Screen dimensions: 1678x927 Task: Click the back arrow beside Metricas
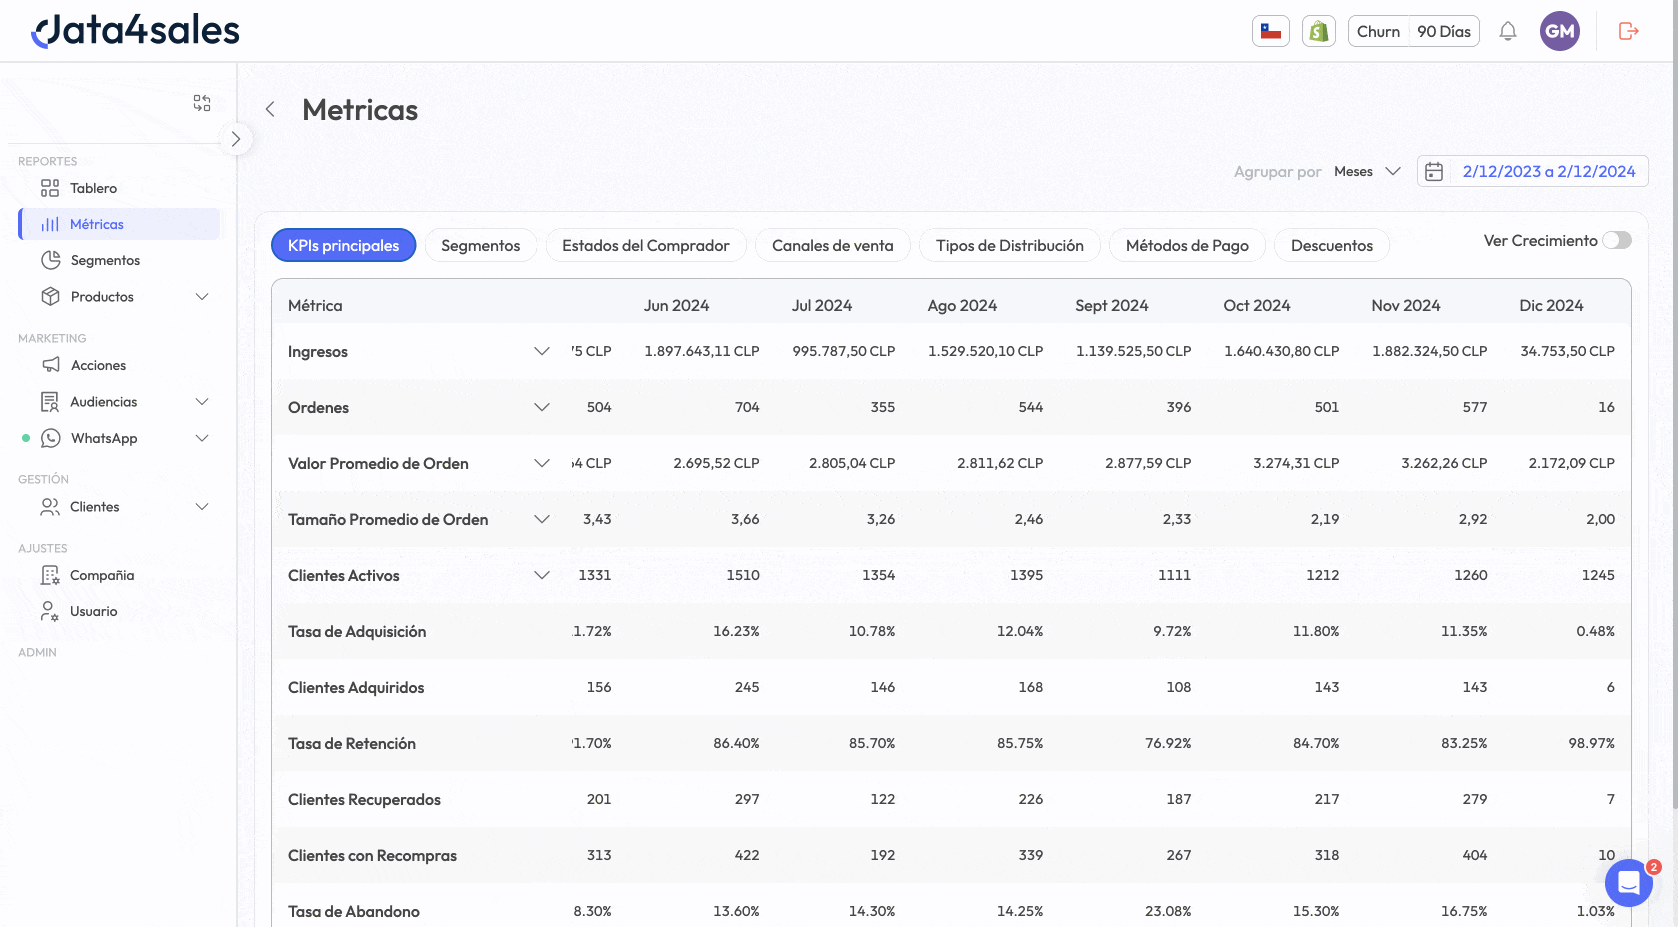270,109
